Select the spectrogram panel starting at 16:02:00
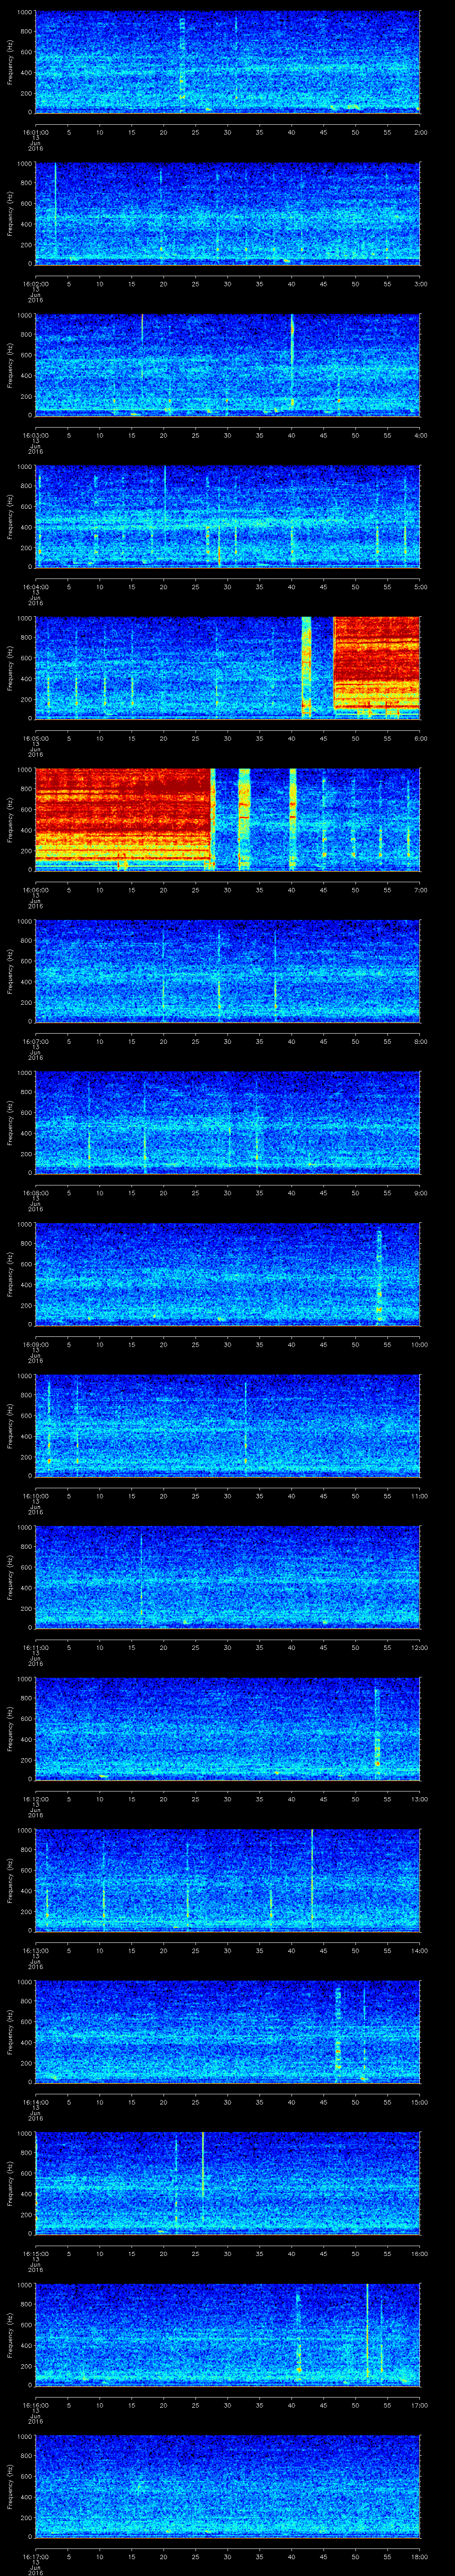 [x=227, y=213]
